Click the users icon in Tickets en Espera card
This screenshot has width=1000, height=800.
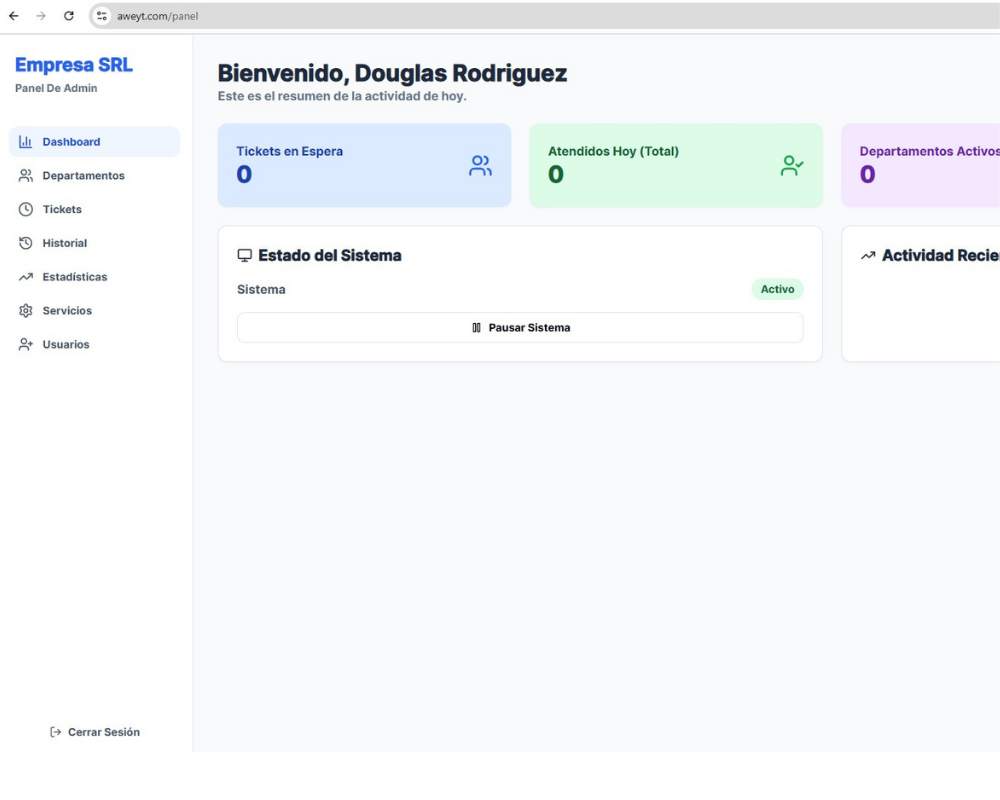pyautogui.click(x=480, y=166)
